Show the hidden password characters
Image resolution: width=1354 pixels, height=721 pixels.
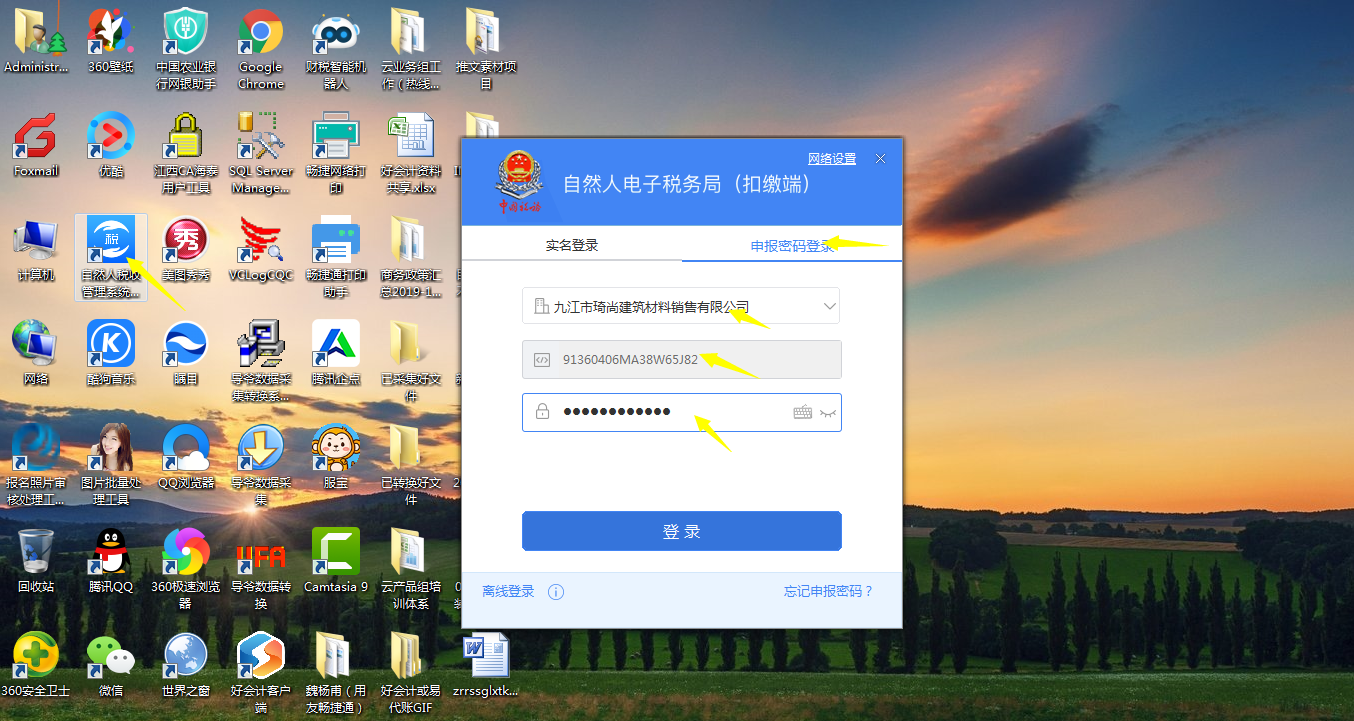tap(828, 412)
